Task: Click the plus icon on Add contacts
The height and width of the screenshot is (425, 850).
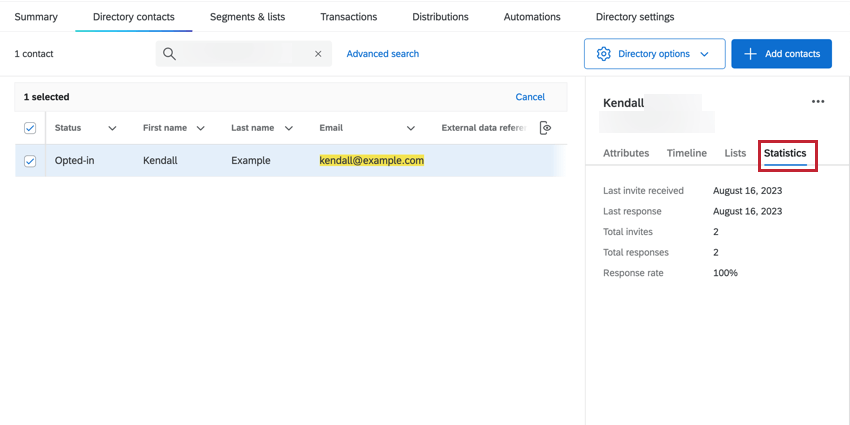Action: tap(750, 54)
